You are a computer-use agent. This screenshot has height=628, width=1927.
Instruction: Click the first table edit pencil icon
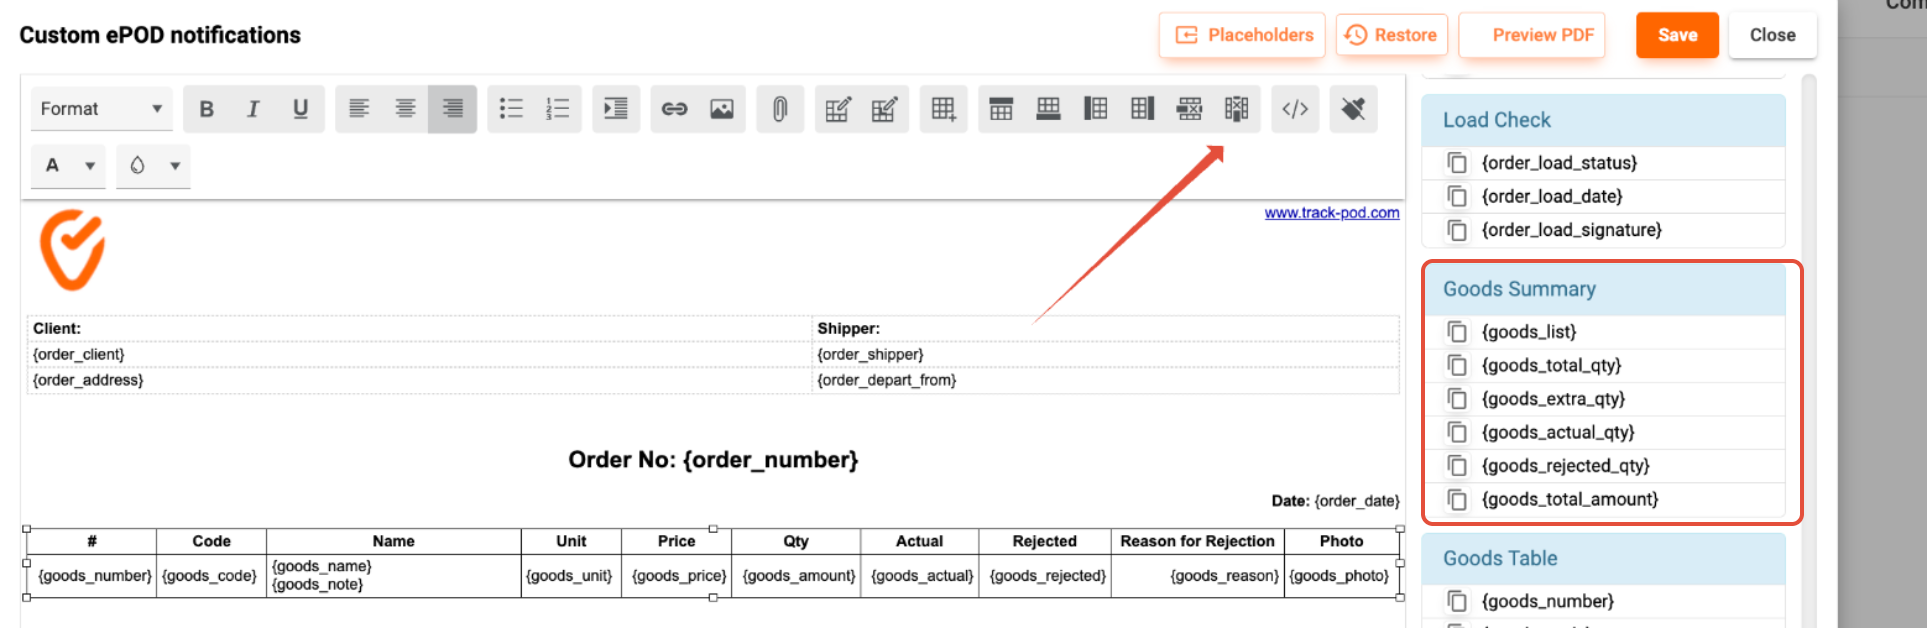(838, 109)
